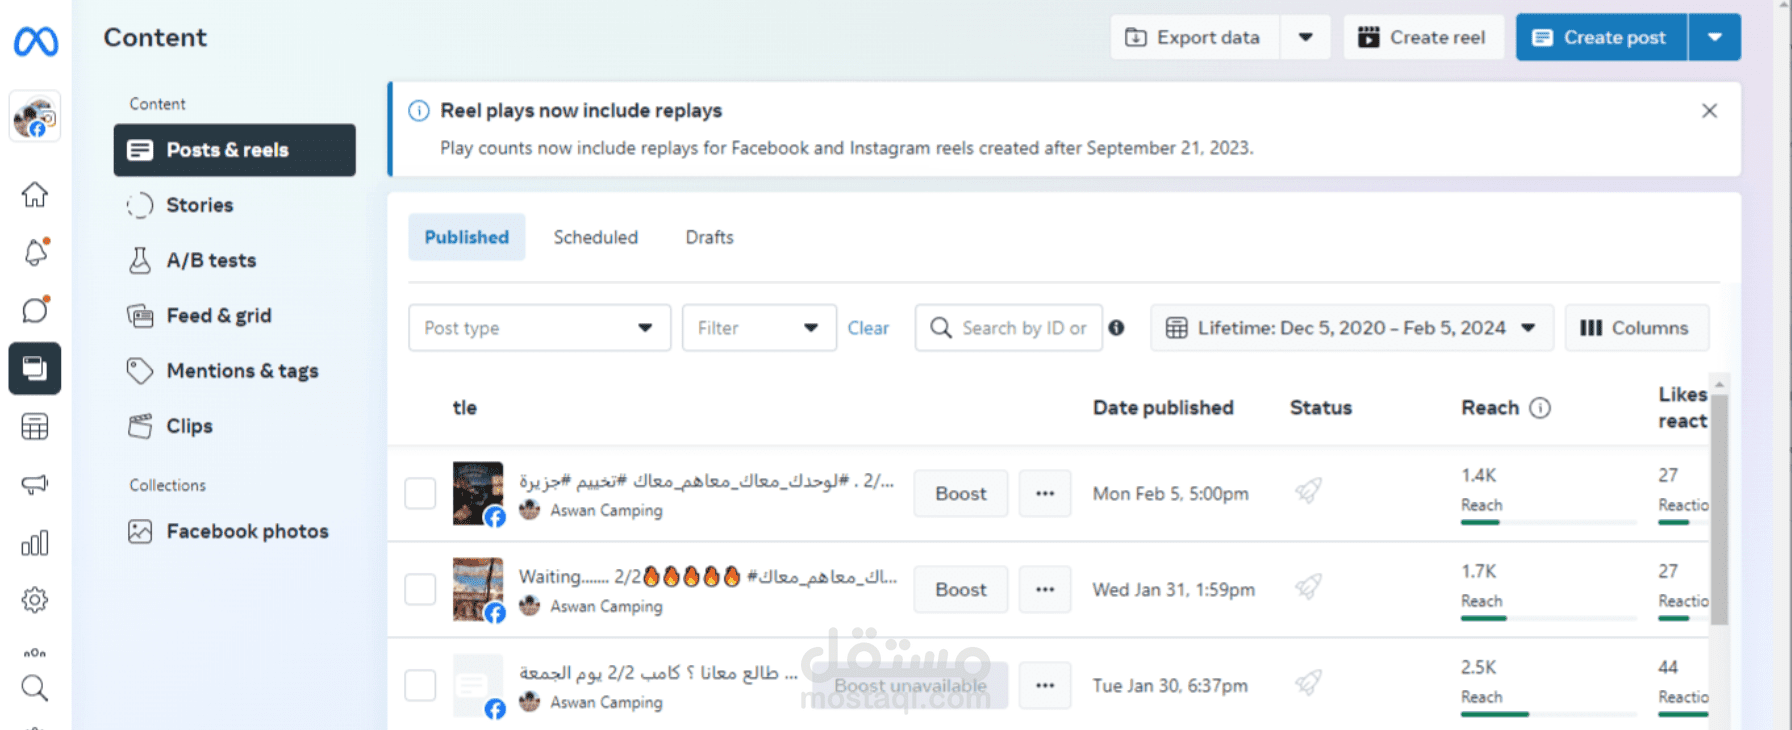Open the Columns button
The width and height of the screenshot is (1792, 730).
click(x=1637, y=328)
